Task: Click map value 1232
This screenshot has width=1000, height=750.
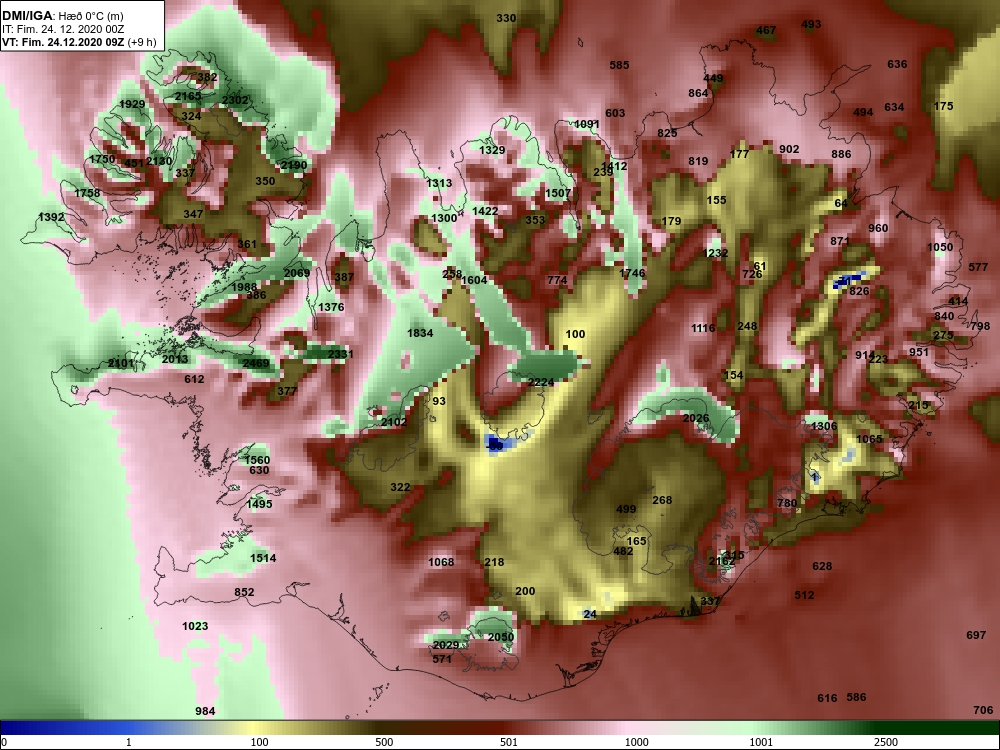Action: (715, 253)
